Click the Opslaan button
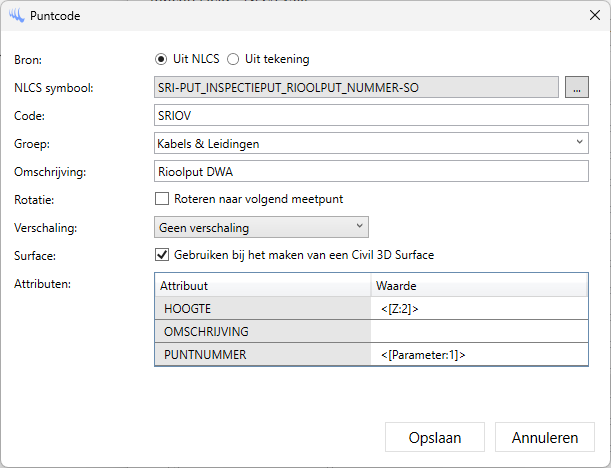611x468 pixels. pyautogui.click(x=434, y=437)
